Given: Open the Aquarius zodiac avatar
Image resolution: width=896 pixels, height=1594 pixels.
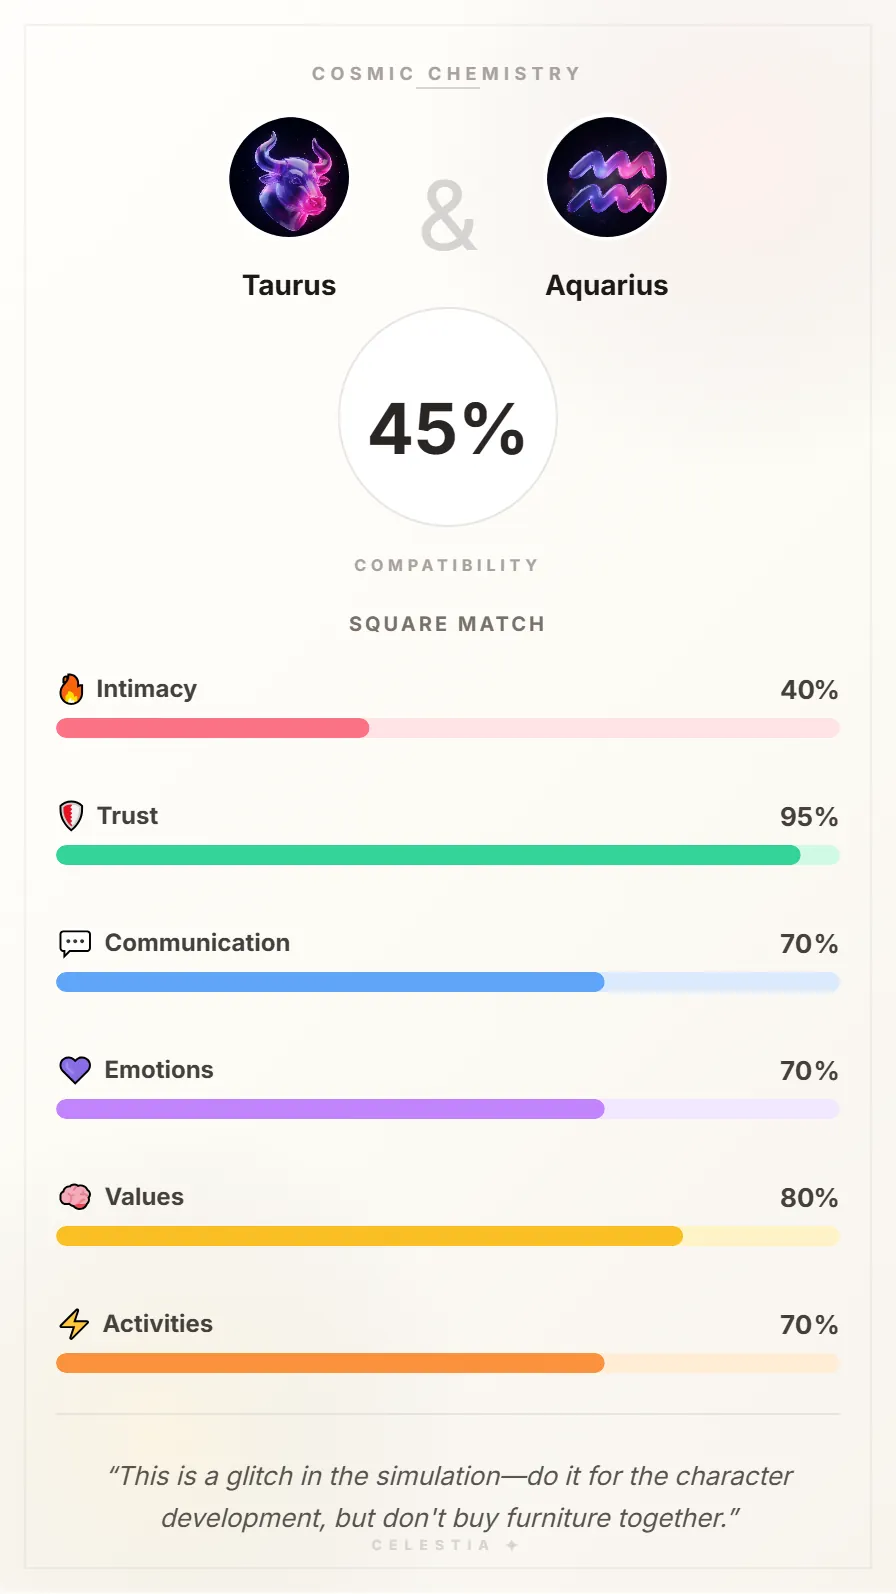Looking at the screenshot, I should click(607, 177).
